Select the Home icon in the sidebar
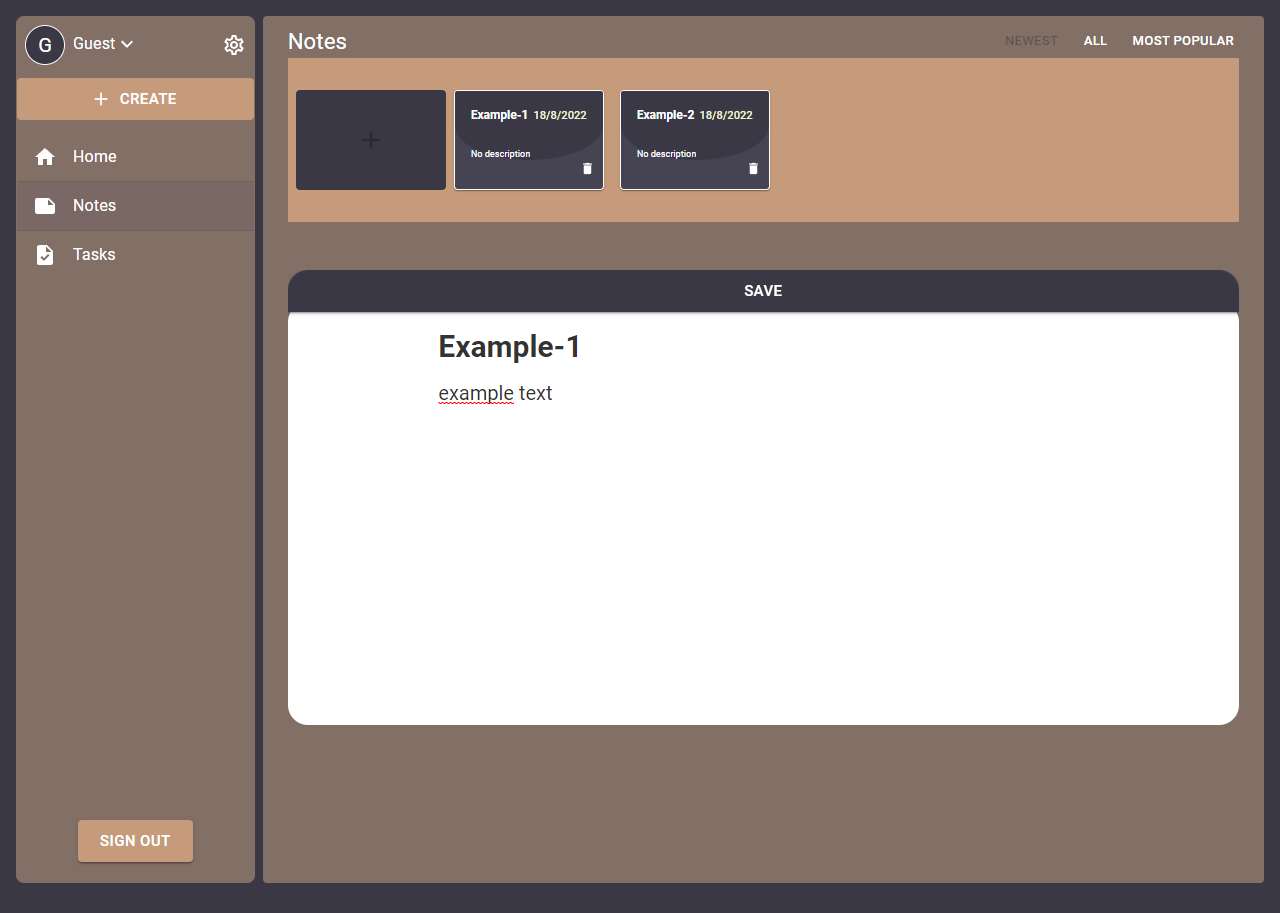Image resolution: width=1280 pixels, height=913 pixels. tap(45, 156)
